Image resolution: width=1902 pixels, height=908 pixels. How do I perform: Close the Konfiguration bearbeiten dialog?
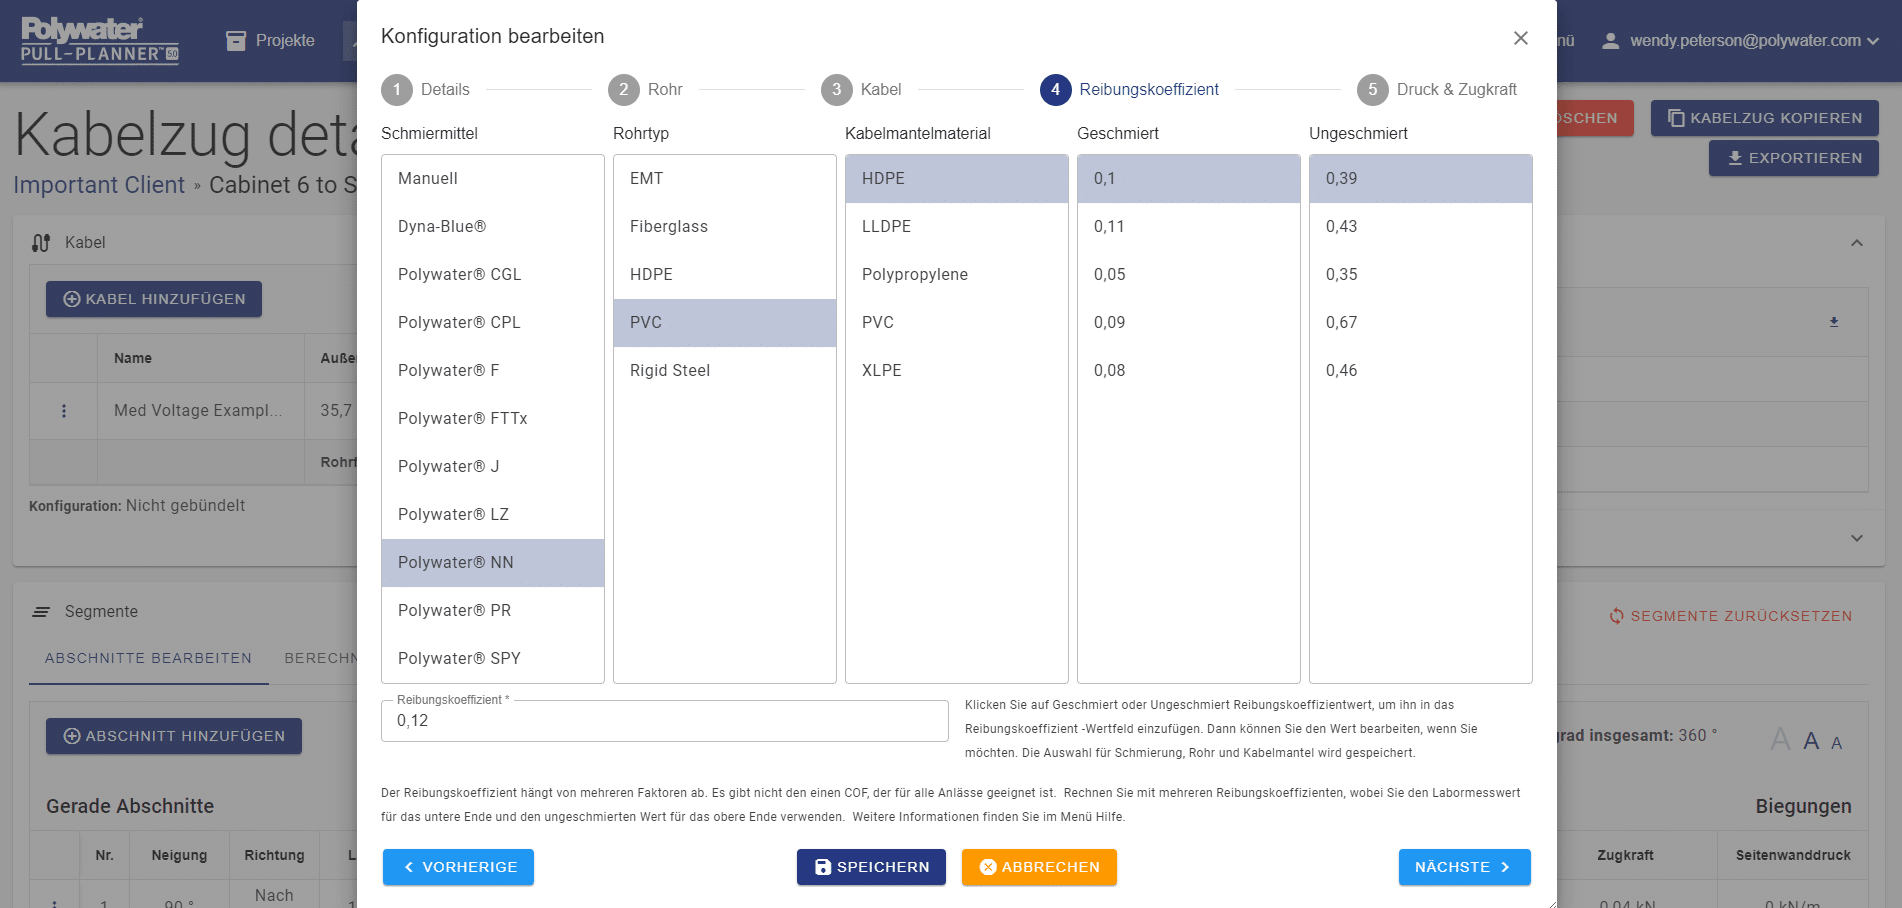tap(1520, 38)
